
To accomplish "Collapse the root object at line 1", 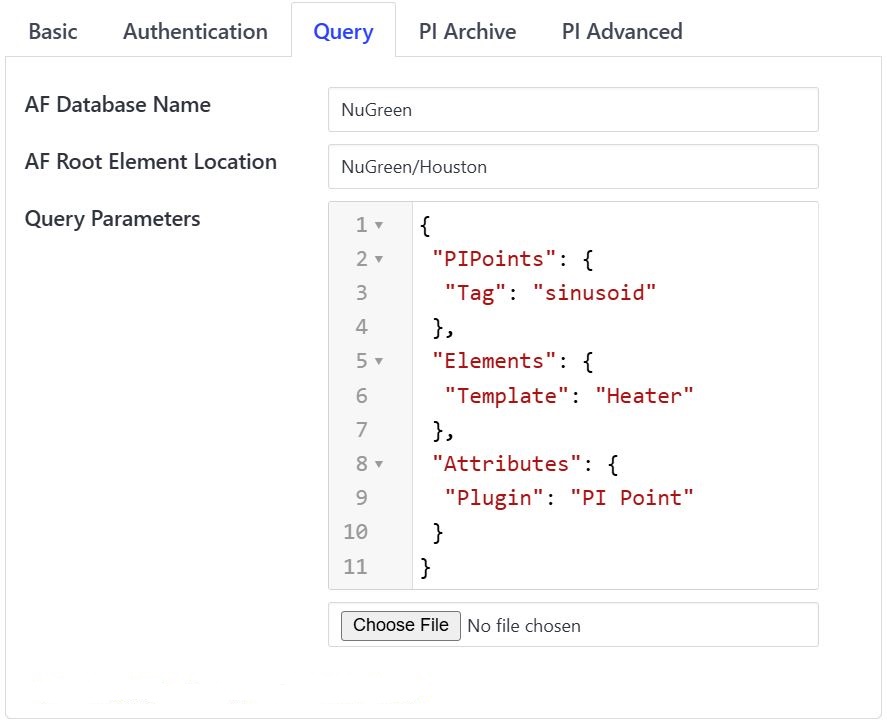I will pyautogui.click(x=379, y=226).
